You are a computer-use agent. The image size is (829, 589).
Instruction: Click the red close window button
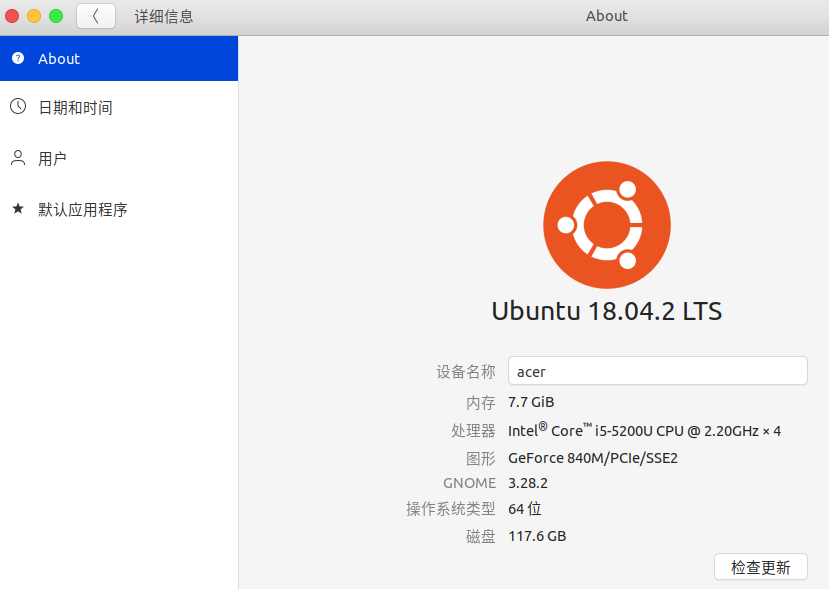(12, 16)
